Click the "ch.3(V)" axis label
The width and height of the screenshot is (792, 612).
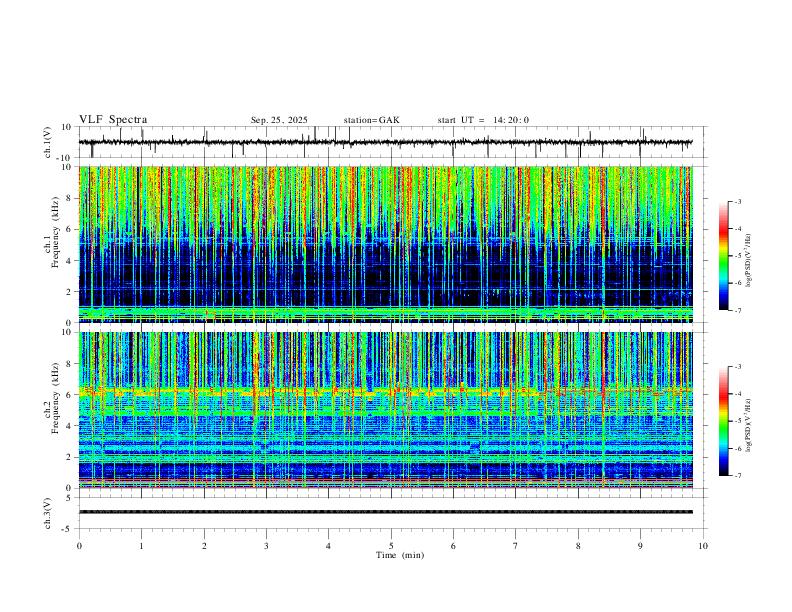click(x=48, y=513)
